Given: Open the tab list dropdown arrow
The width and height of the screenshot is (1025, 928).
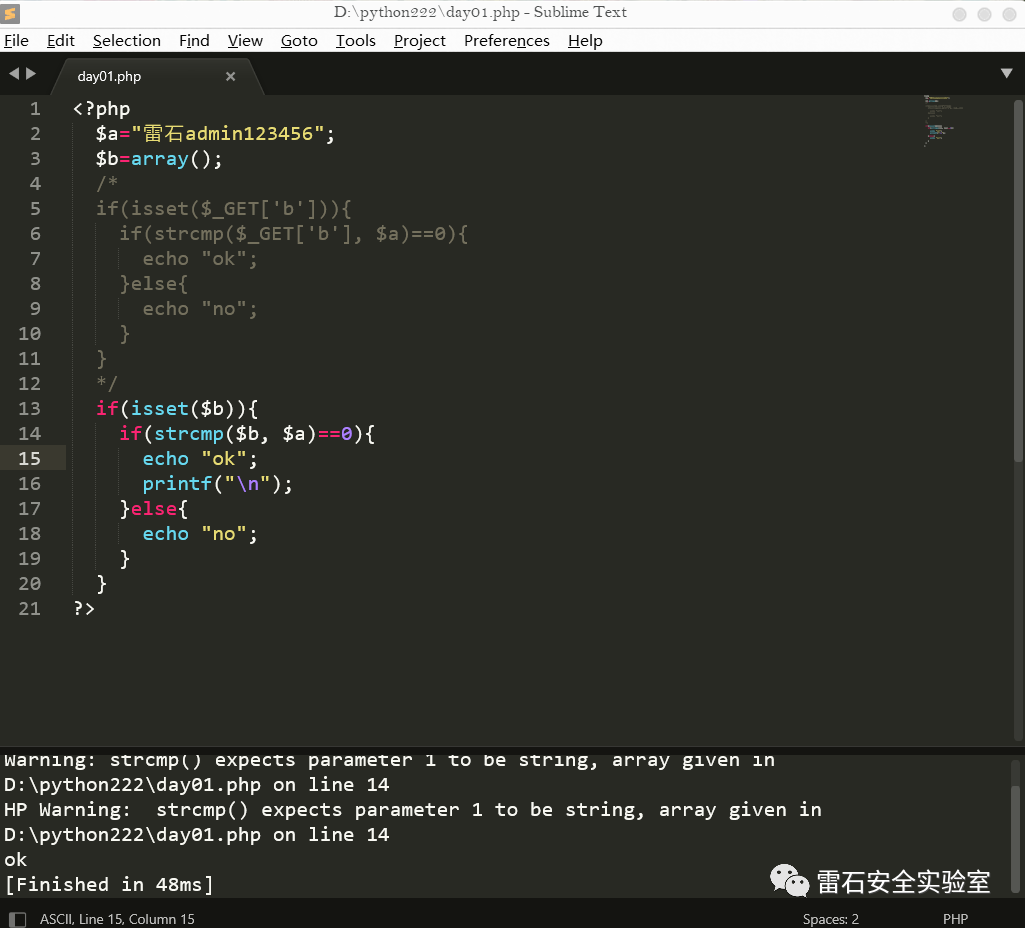Looking at the screenshot, I should 1006,74.
